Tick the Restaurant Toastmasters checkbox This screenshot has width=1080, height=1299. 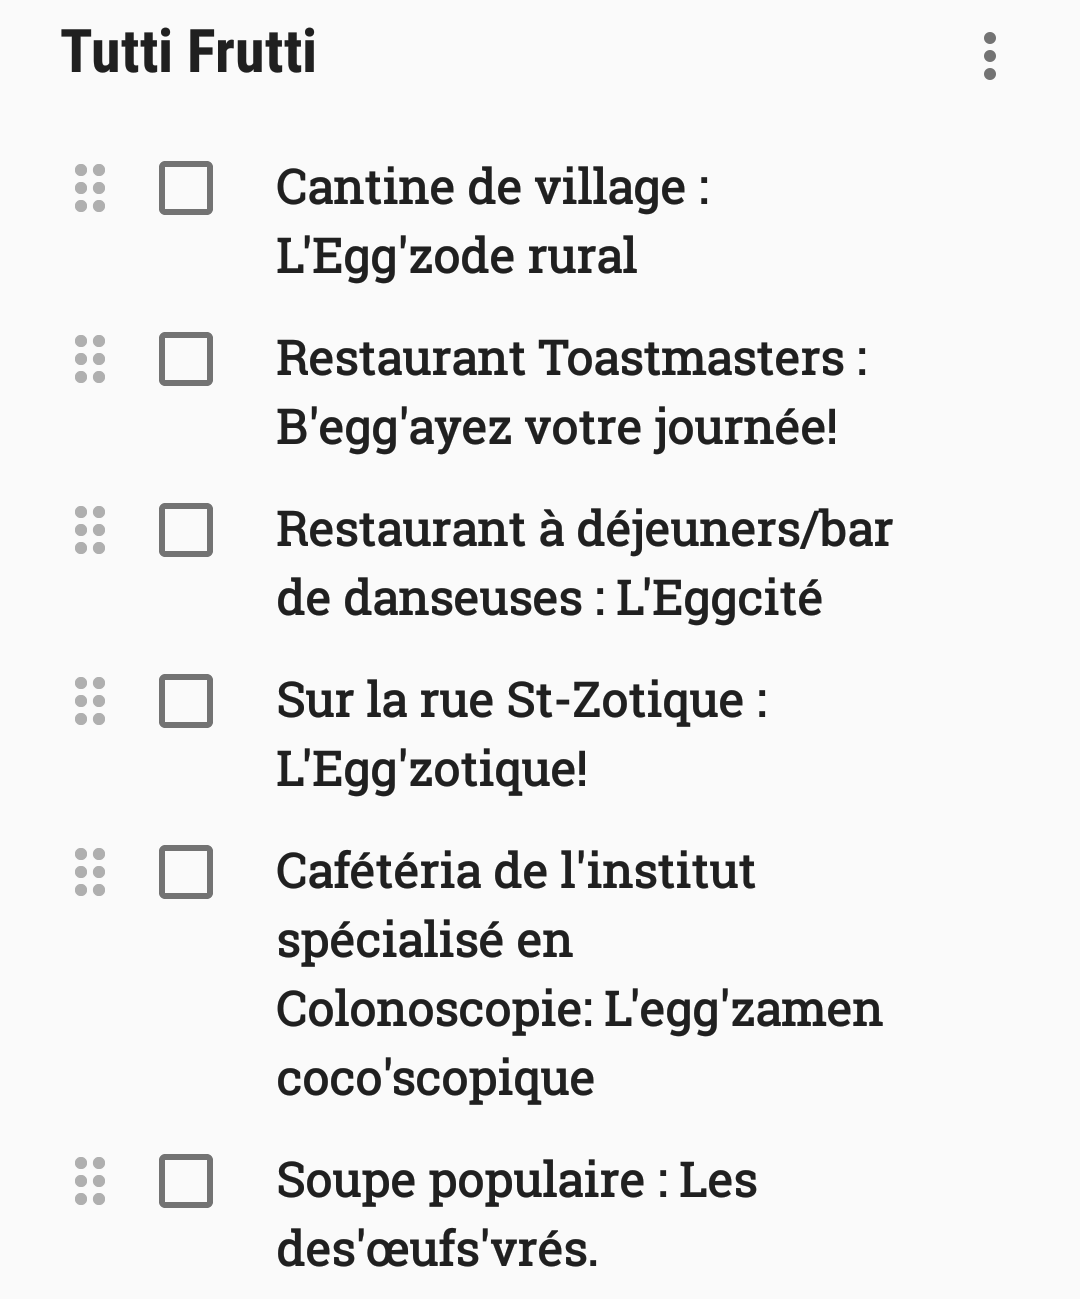[186, 359]
